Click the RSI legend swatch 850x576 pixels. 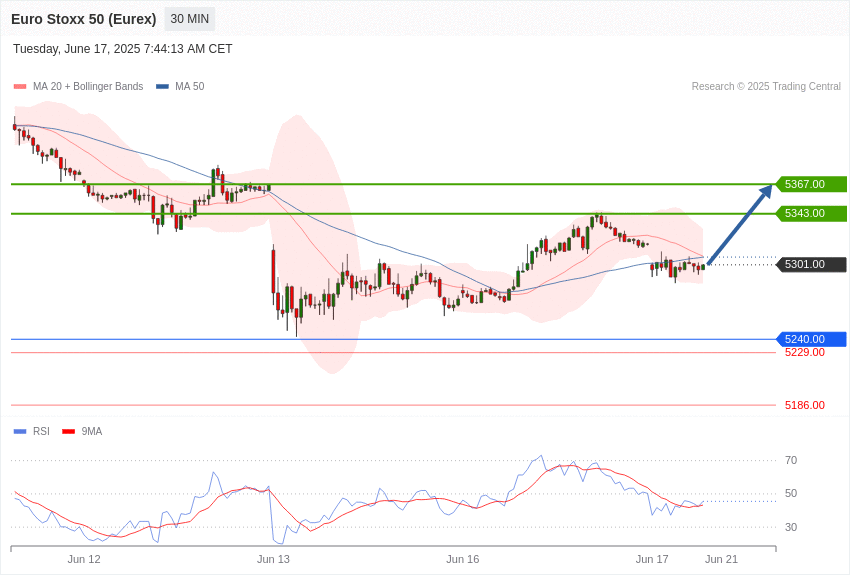[20, 431]
